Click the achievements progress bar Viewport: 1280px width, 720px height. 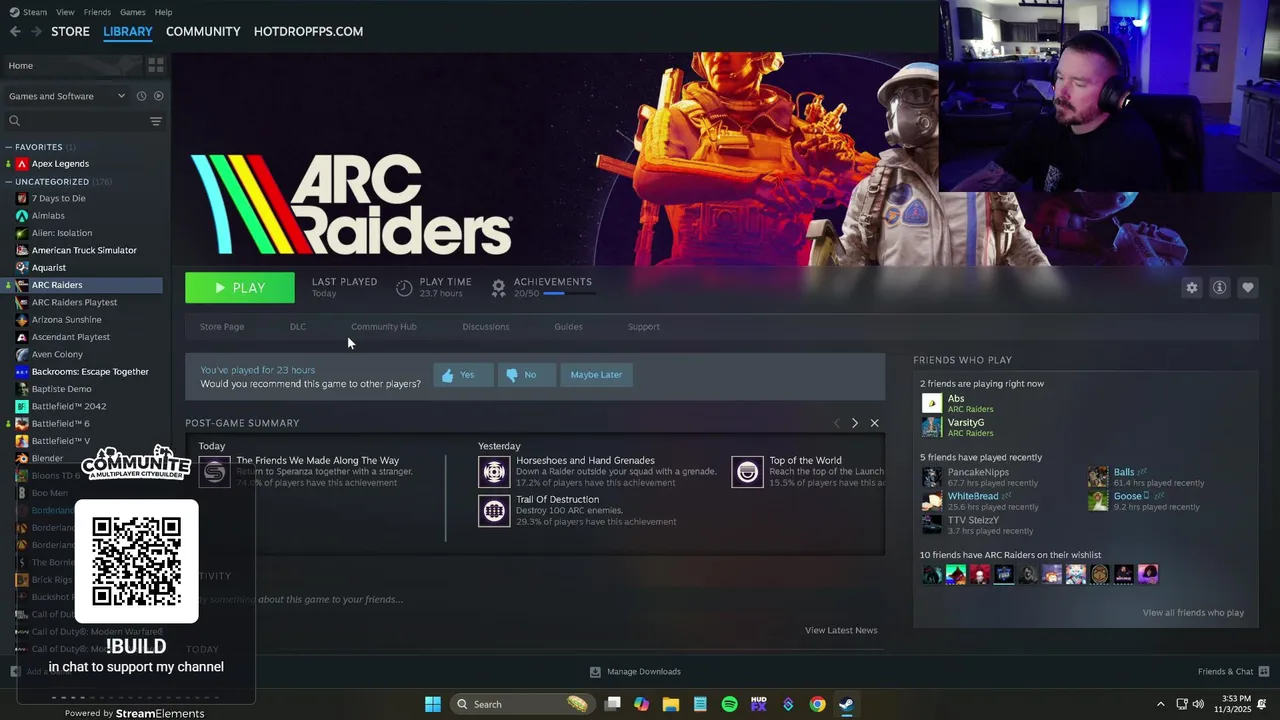(x=568, y=293)
